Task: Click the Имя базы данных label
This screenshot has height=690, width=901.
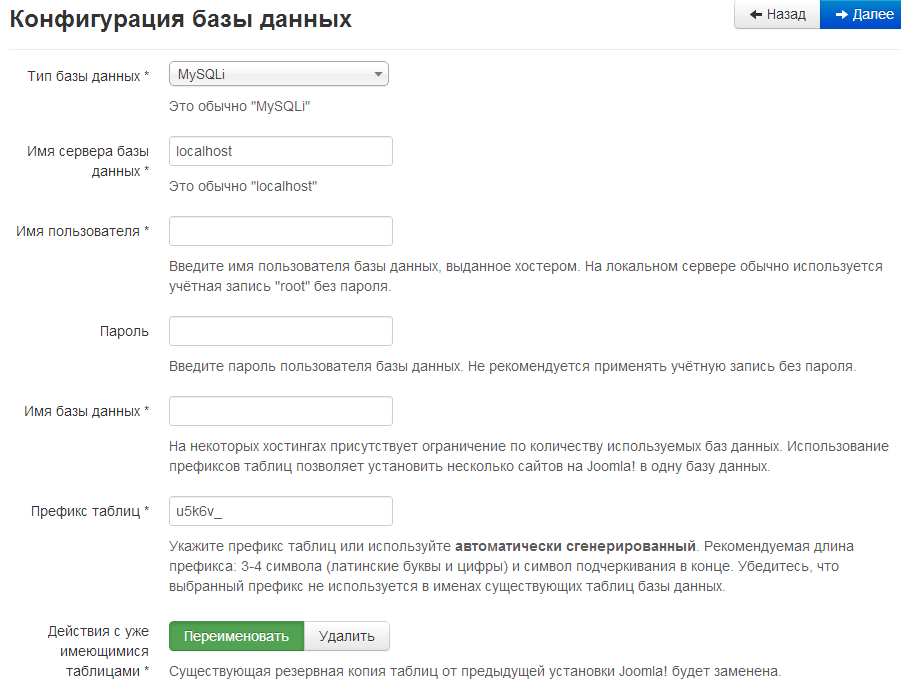Action: click(x=87, y=411)
